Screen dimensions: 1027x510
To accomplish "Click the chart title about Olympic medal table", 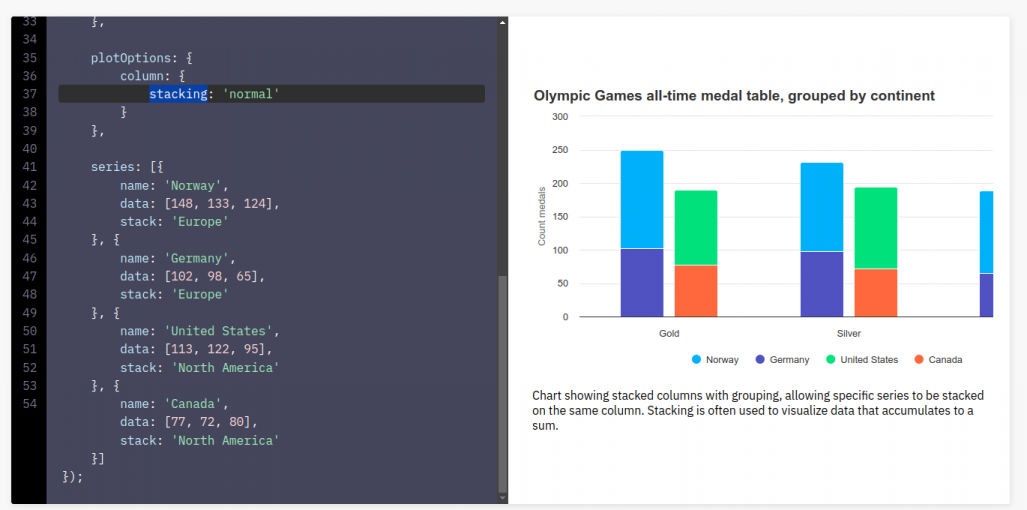I will tap(734, 96).
